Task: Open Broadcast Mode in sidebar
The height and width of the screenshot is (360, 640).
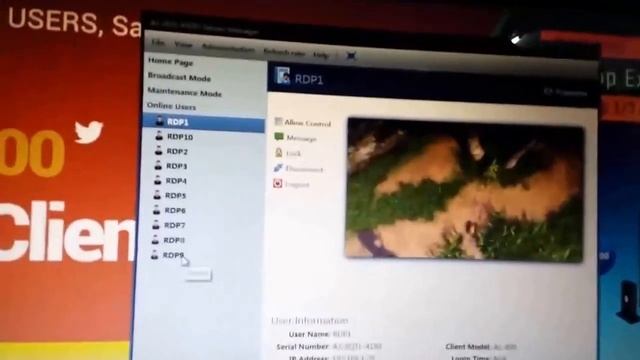Action: coord(179,77)
